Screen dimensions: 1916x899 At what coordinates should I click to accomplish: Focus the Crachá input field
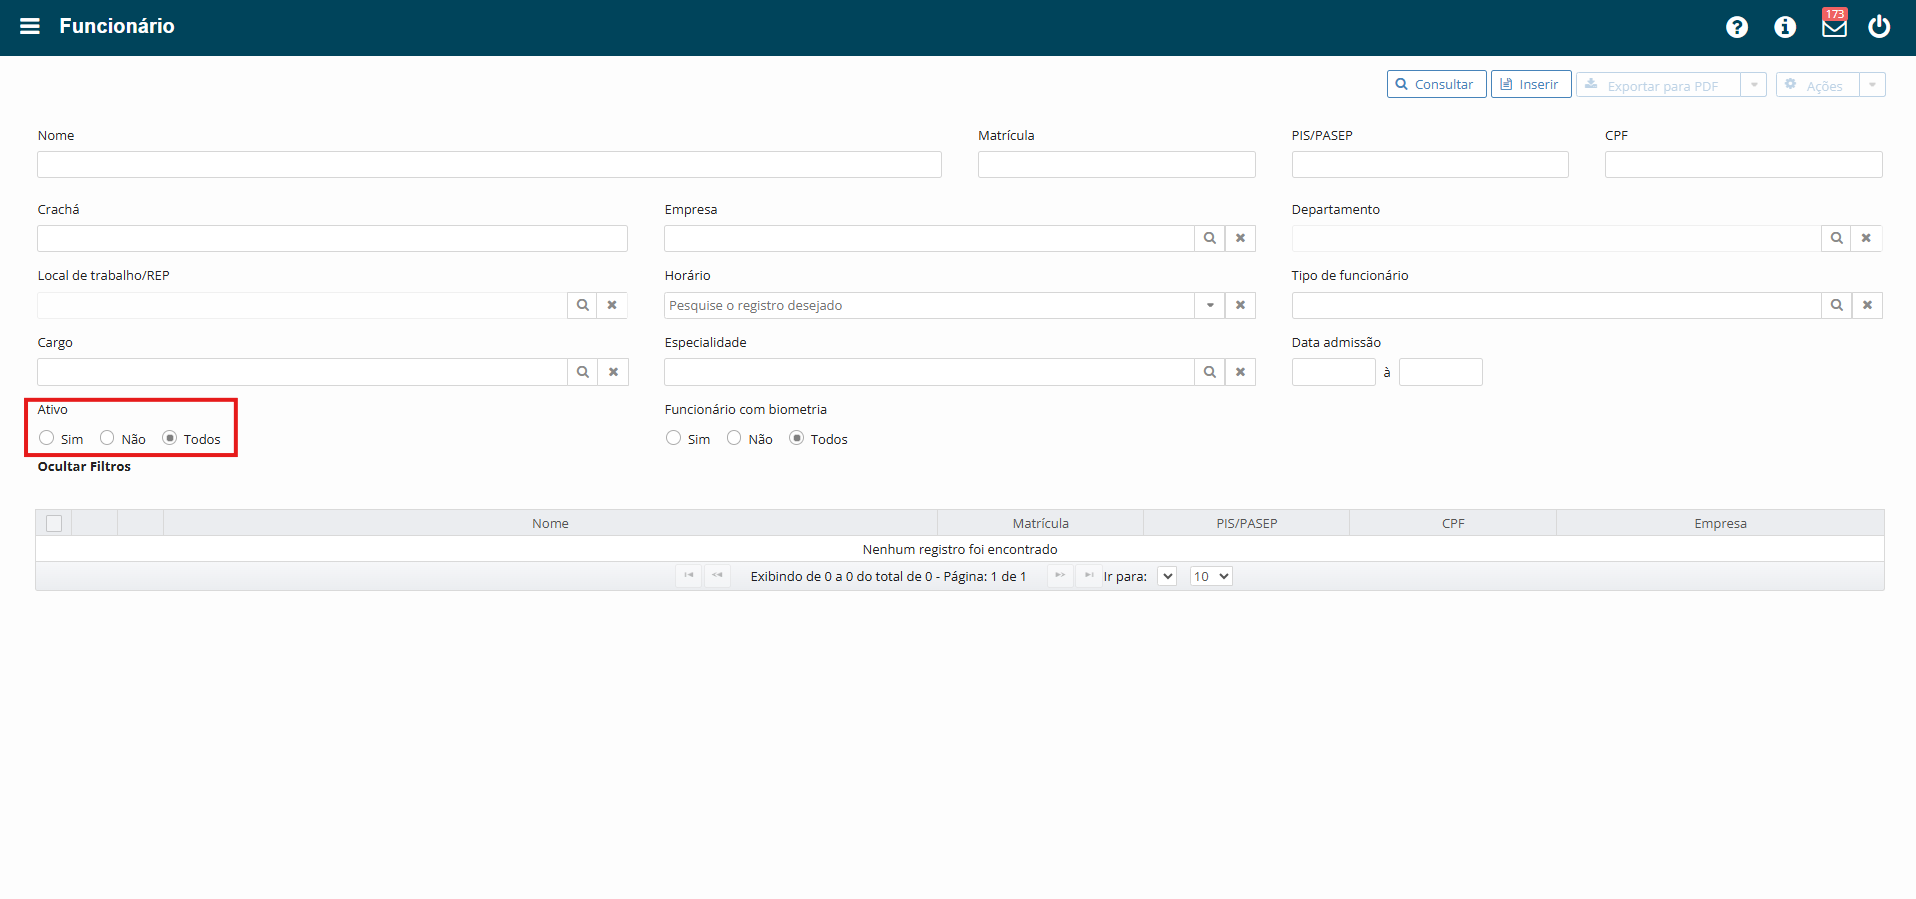[x=332, y=238]
